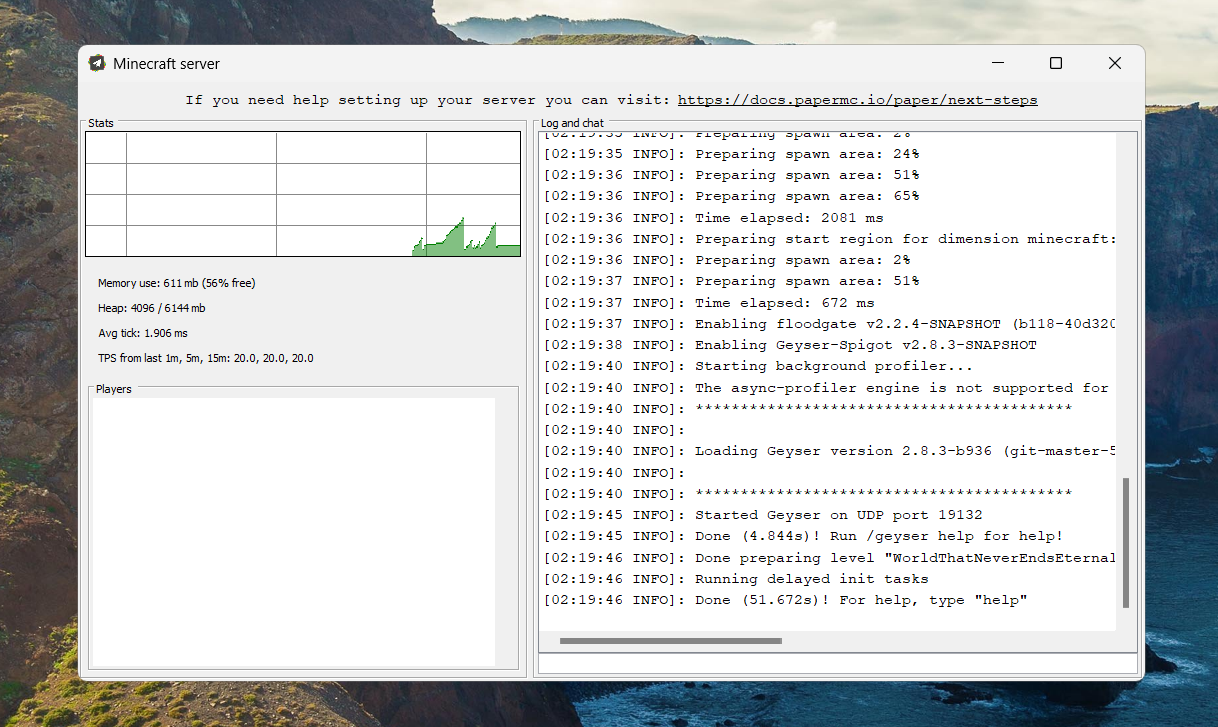Click the log's horizontal scrollbar thumb
1218x727 pixels.
(x=670, y=641)
